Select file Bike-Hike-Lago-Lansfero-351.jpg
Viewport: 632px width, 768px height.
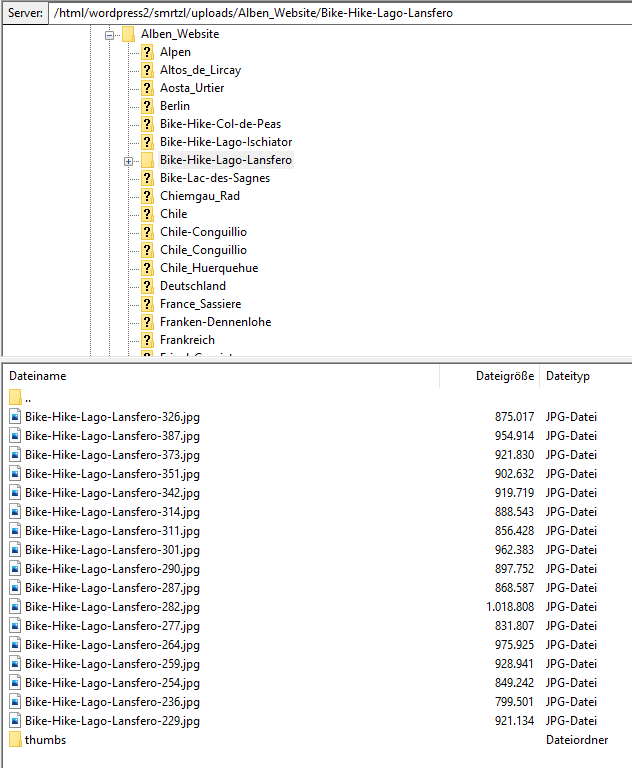pyautogui.click(x=112, y=474)
